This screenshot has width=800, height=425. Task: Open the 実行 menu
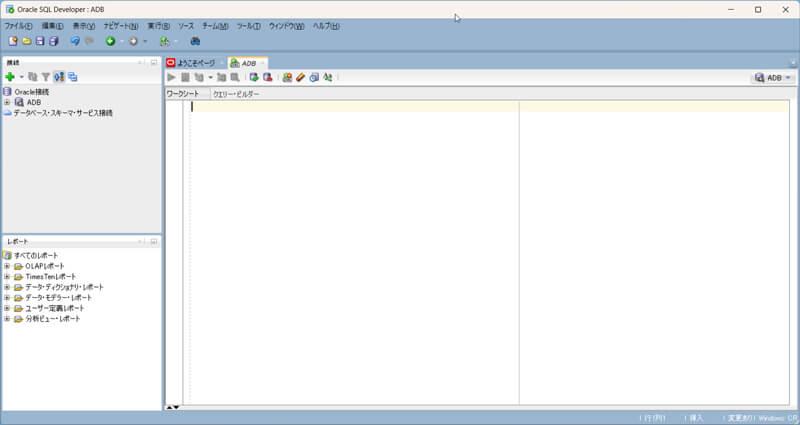(x=159, y=26)
